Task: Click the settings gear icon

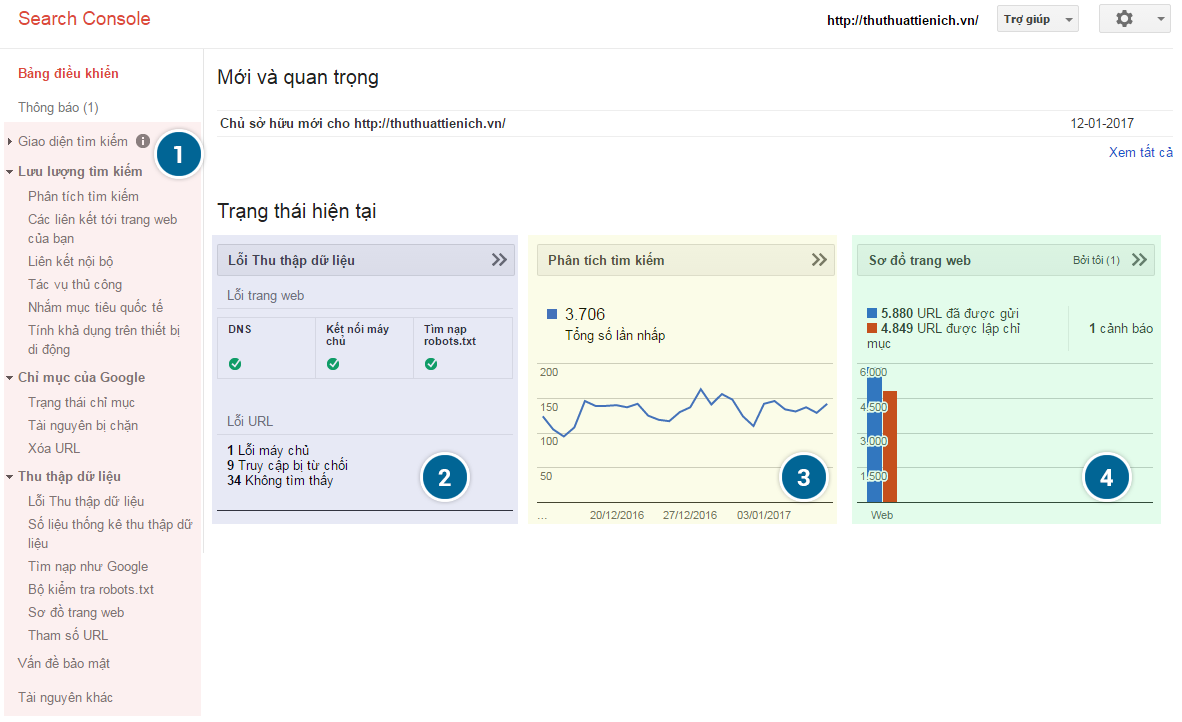Action: coord(1124,19)
